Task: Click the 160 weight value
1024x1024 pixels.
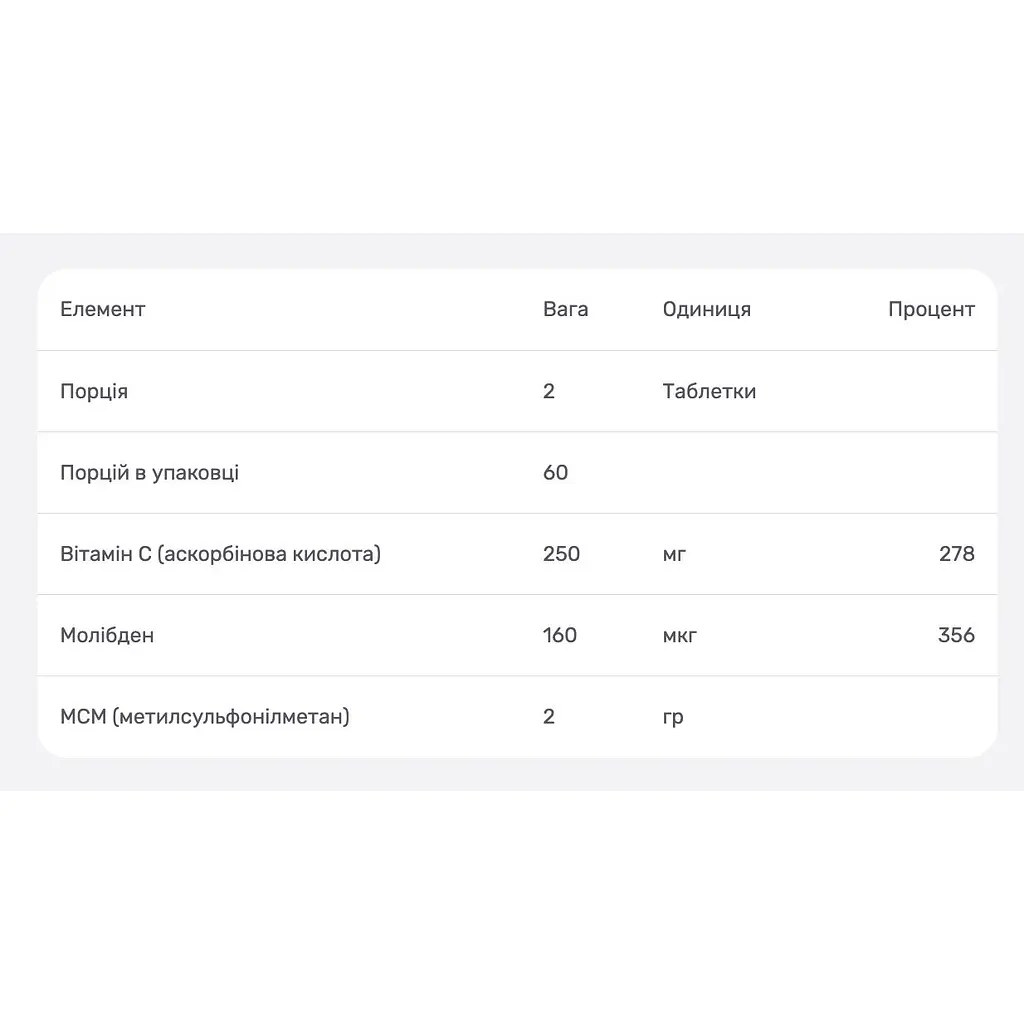Action: point(560,635)
